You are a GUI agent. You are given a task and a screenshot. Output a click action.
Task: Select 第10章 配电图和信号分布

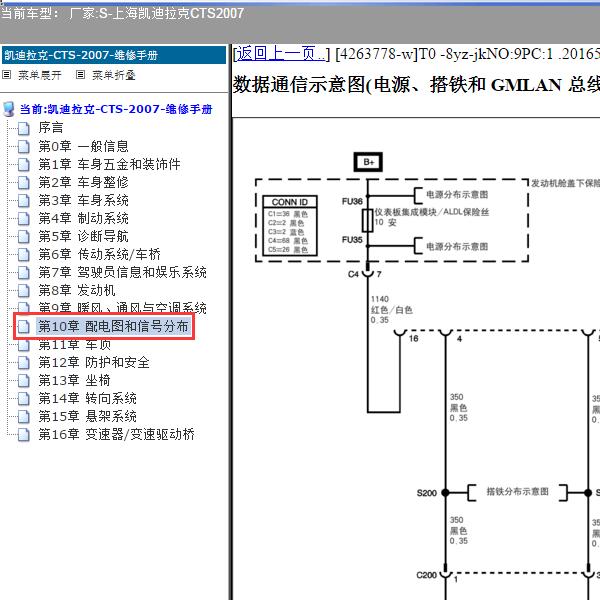(x=114, y=326)
